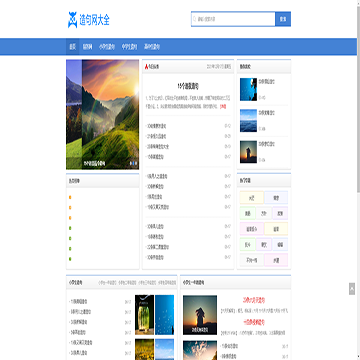The height and width of the screenshot is (360, 360).
Task: Open the glowing green jar image
Action: point(144,315)
